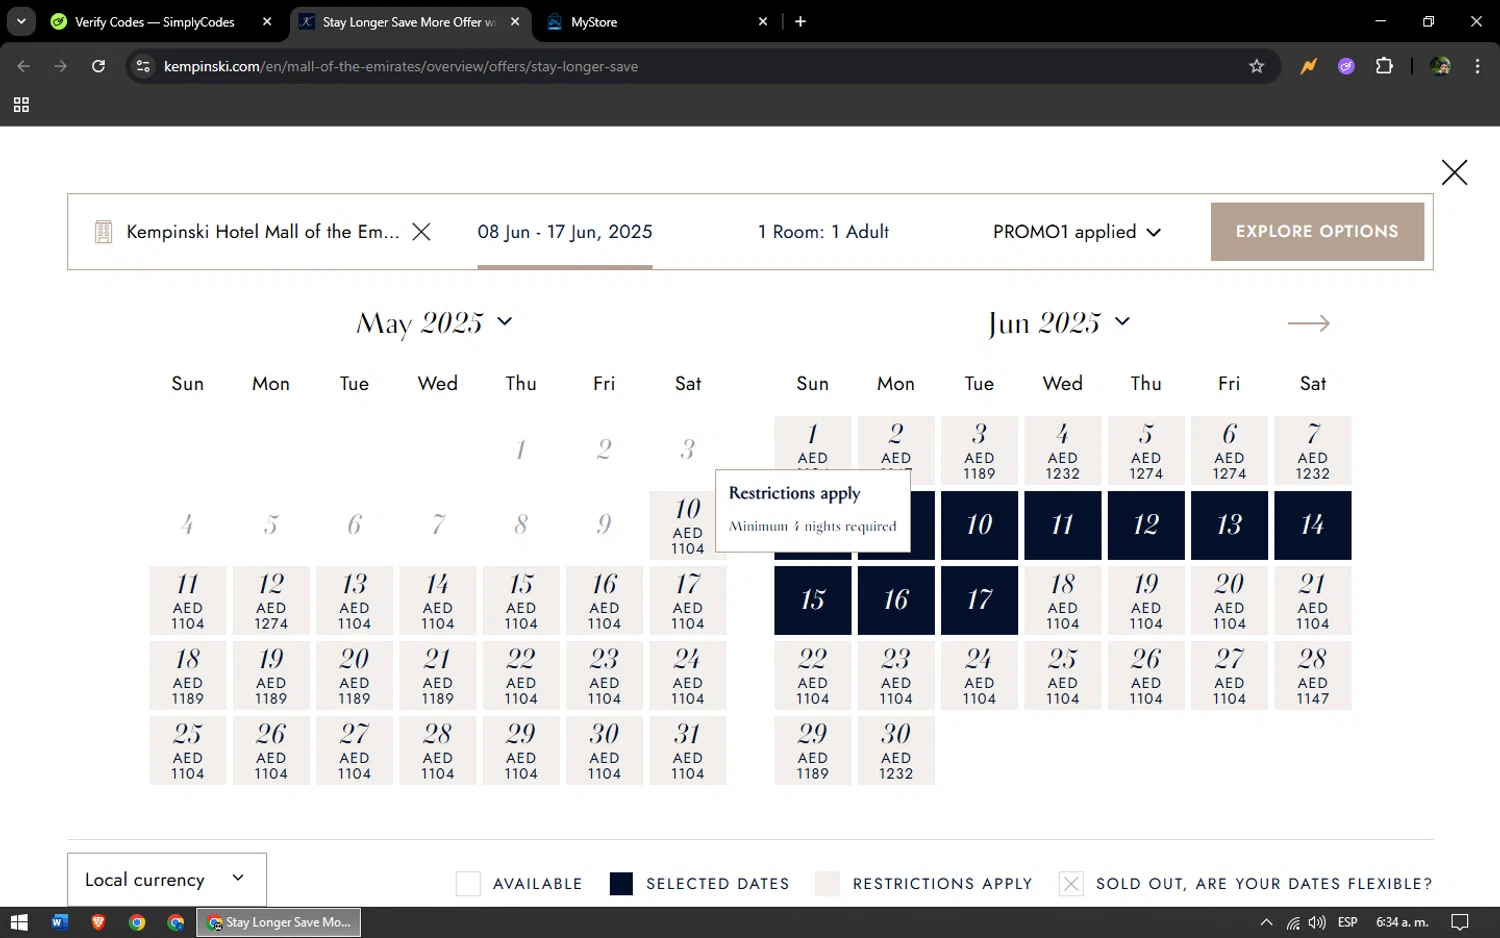
Task: Open the 08 Jun - 17 Jun, 2025 dates tab
Action: [565, 232]
